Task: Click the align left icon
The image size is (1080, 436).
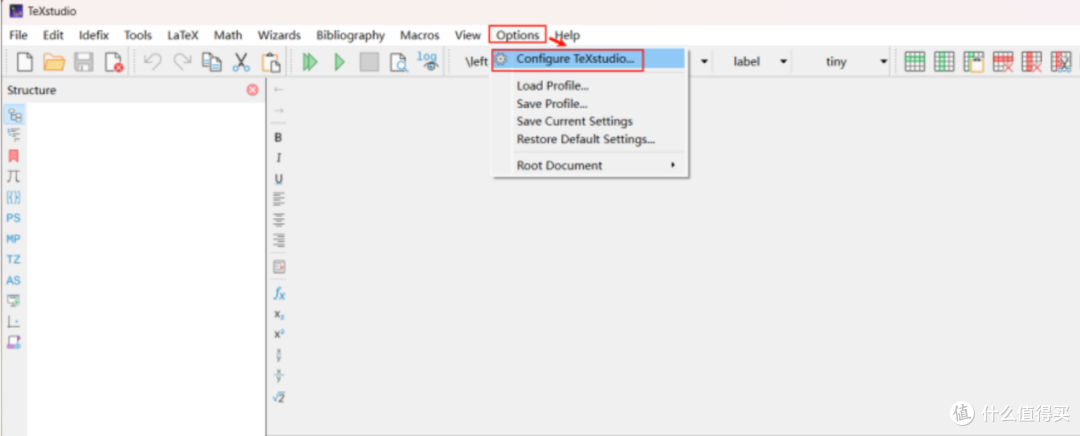Action: point(279,199)
